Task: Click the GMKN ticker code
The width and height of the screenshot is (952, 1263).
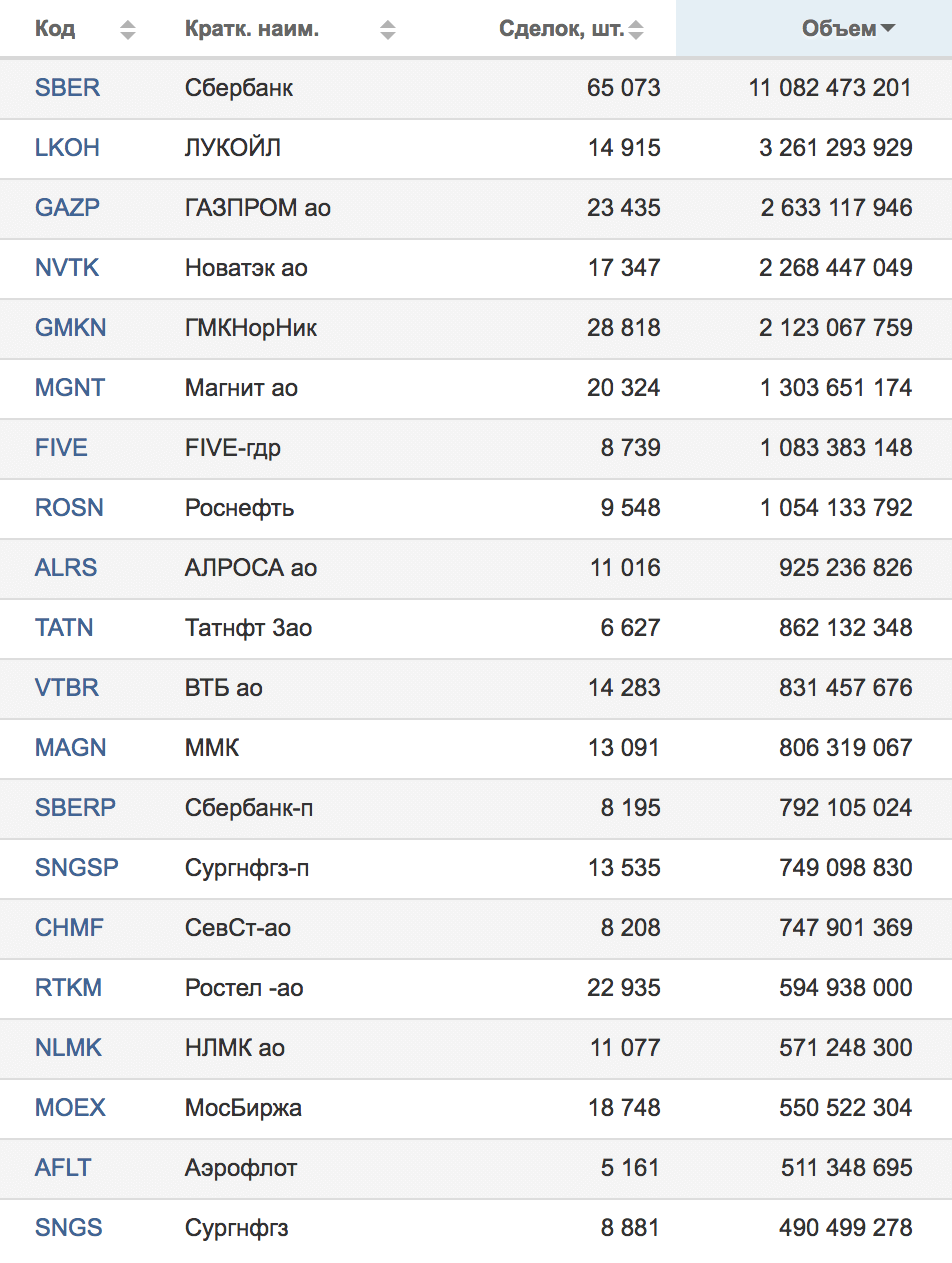Action: pyautogui.click(x=70, y=328)
